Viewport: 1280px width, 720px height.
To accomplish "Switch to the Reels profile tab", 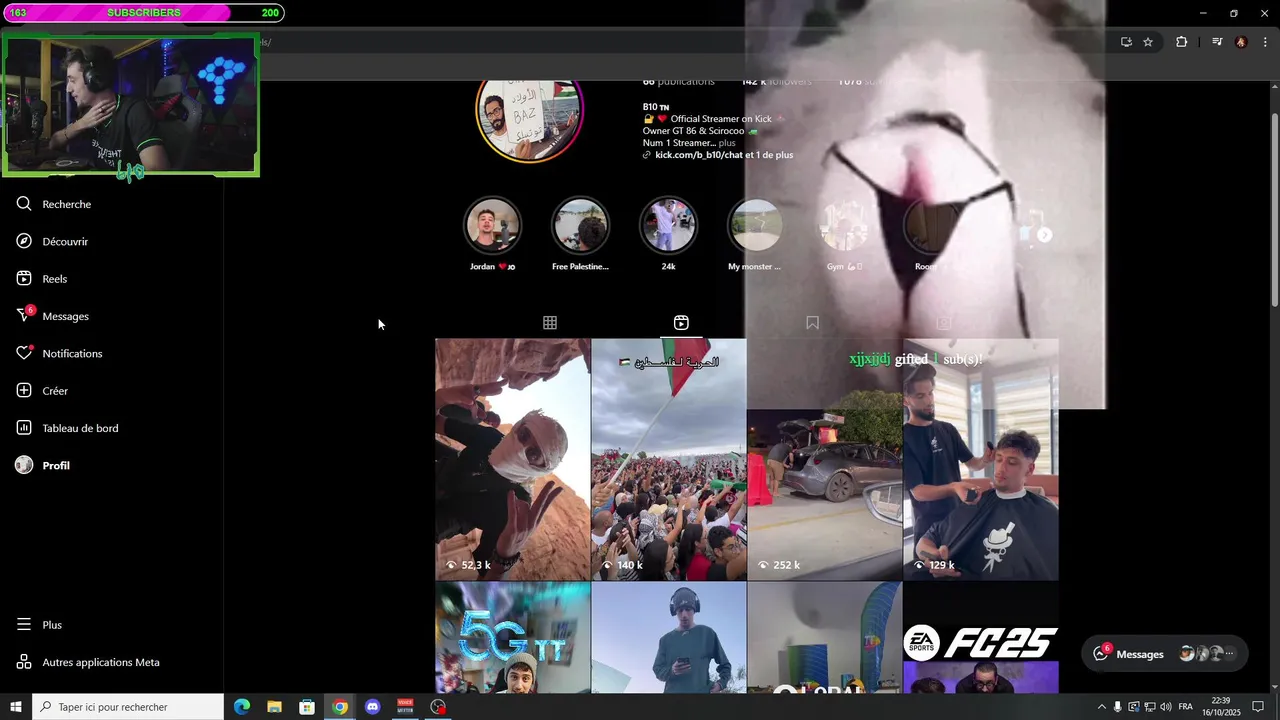I will click(x=681, y=323).
